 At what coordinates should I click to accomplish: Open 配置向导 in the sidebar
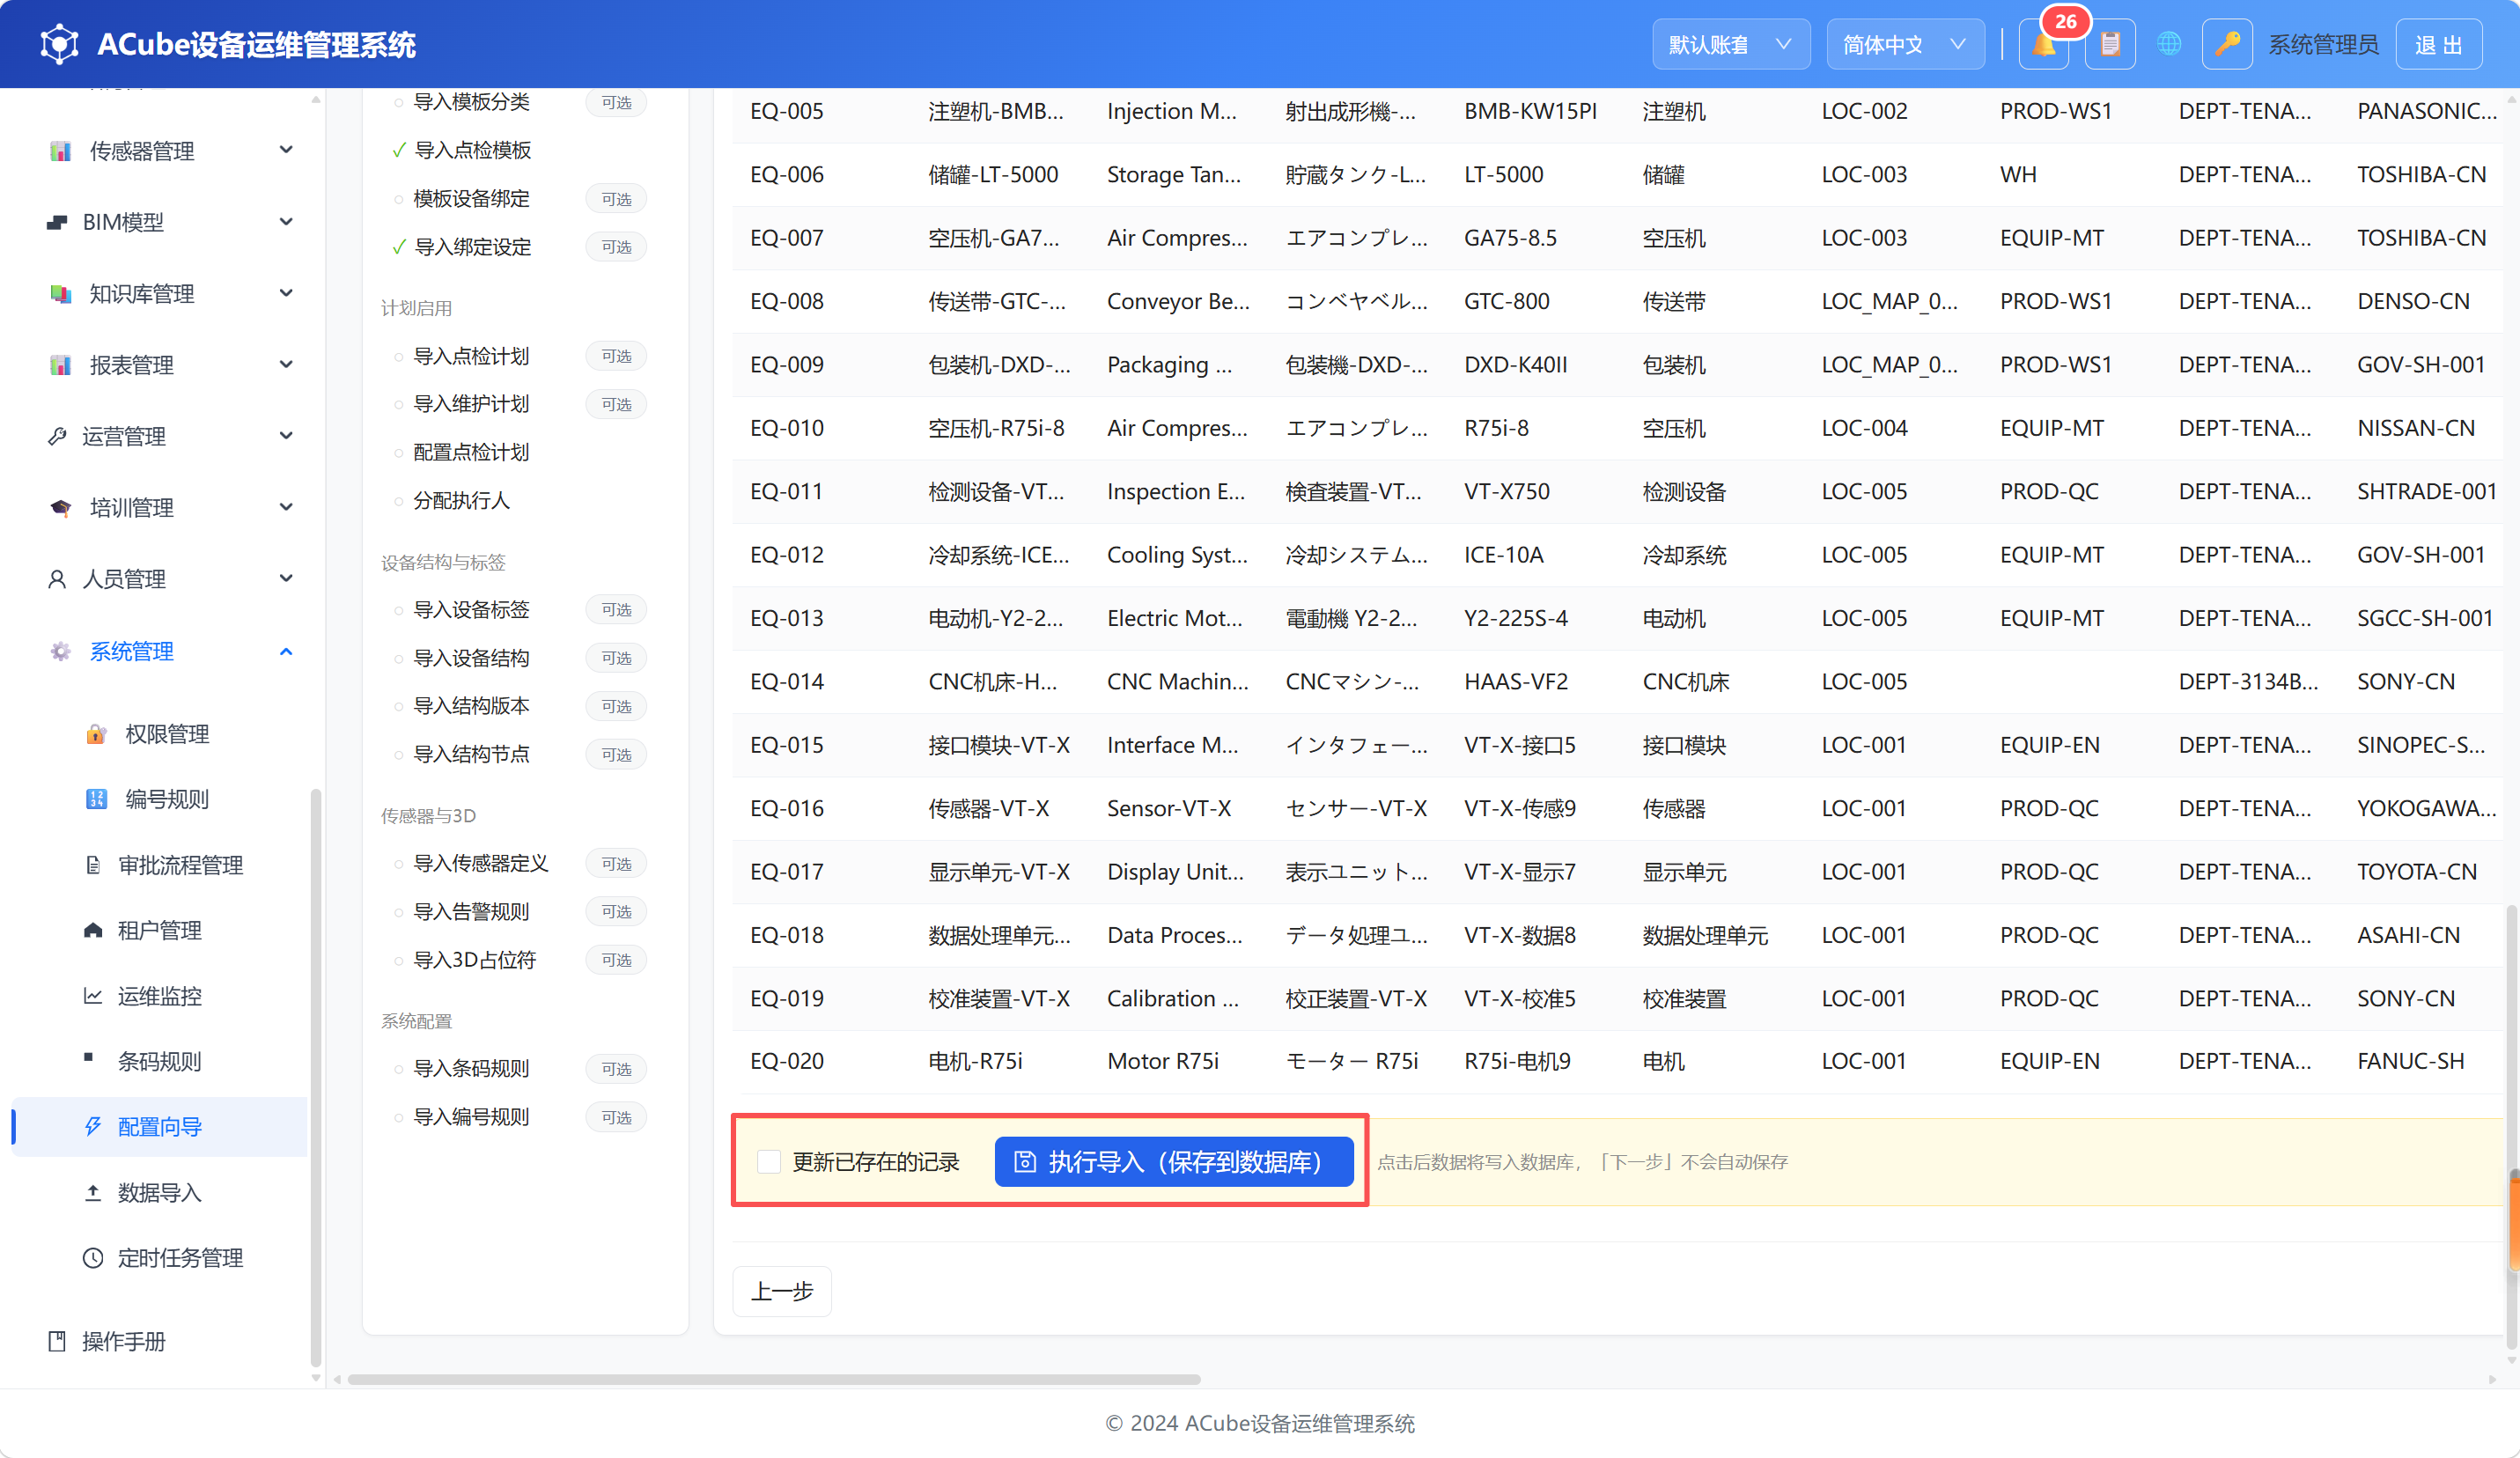click(x=160, y=1127)
